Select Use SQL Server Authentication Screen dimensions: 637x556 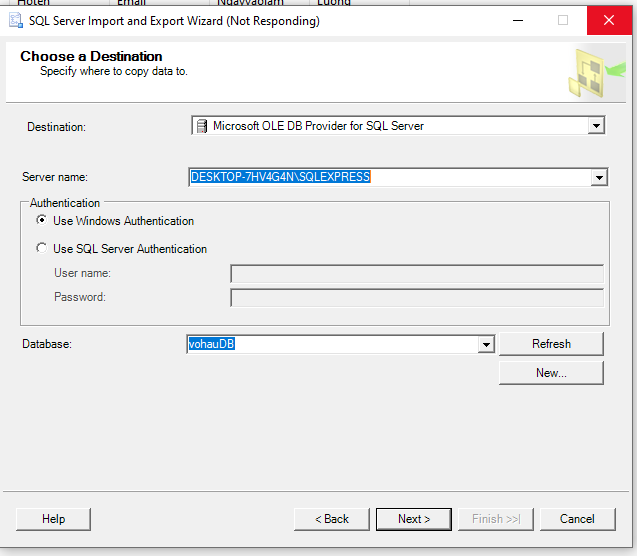tap(42, 249)
